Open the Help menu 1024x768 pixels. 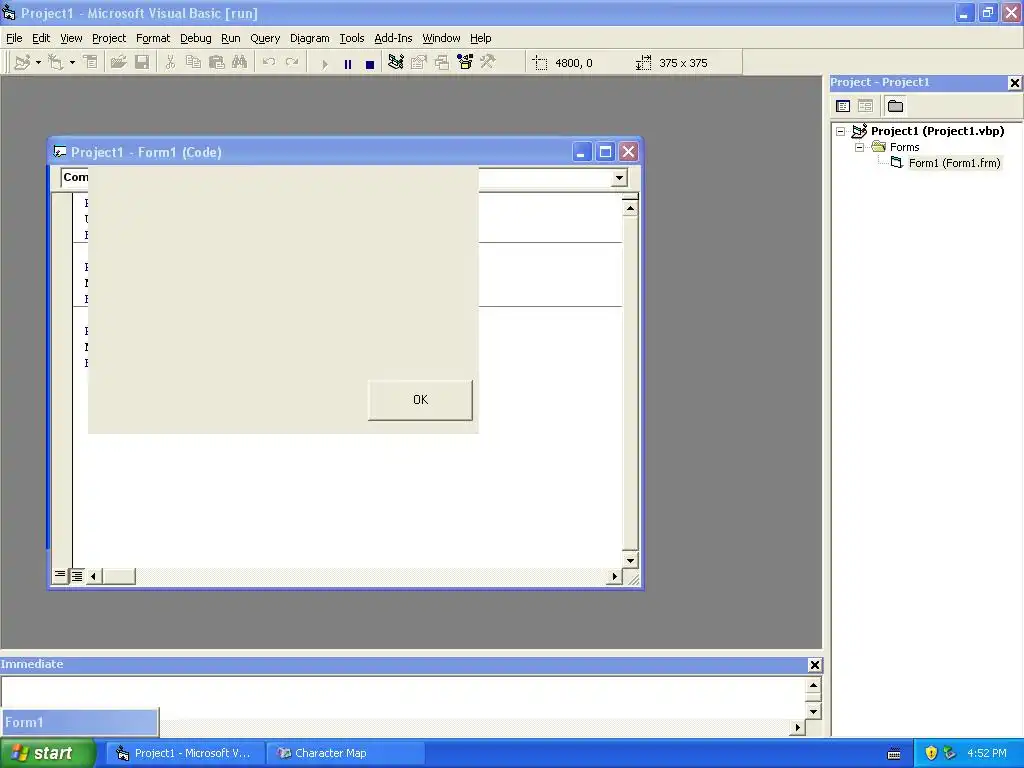481,38
